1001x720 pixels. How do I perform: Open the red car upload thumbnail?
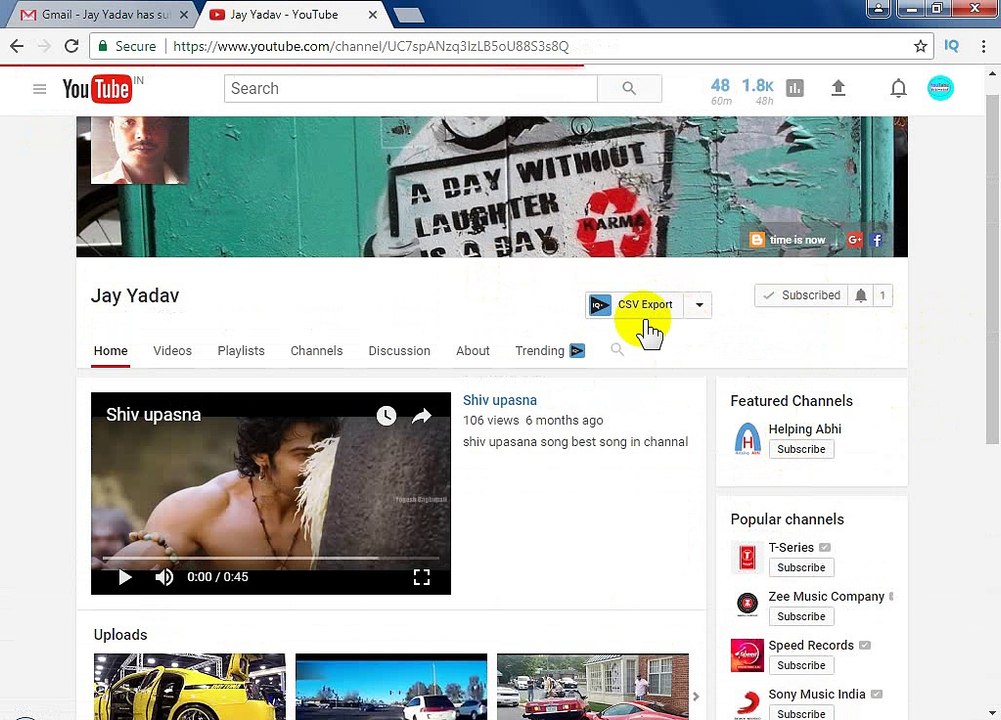[593, 686]
